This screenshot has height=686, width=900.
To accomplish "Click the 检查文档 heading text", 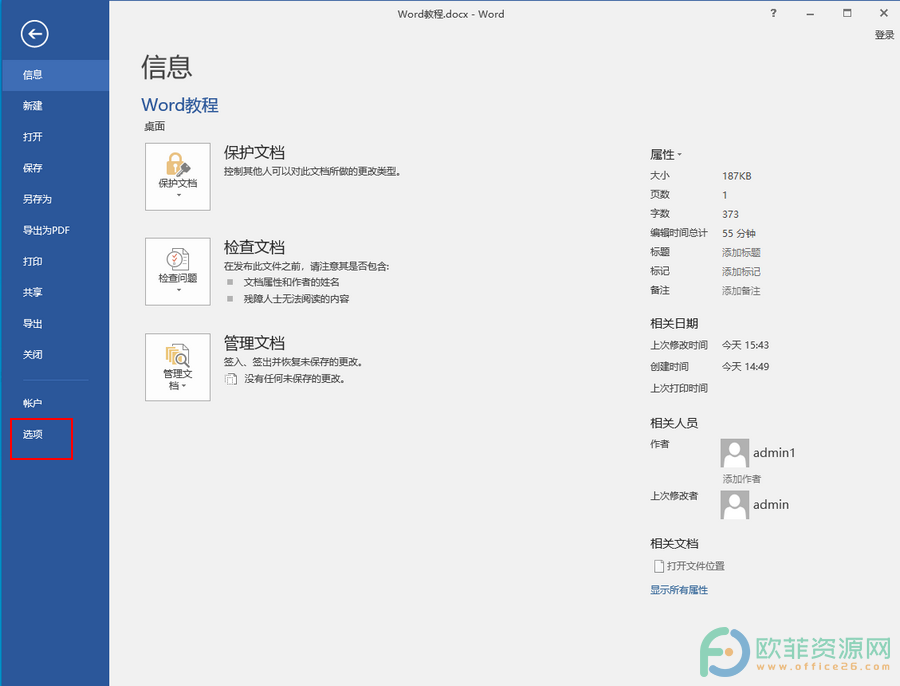I will 254,247.
